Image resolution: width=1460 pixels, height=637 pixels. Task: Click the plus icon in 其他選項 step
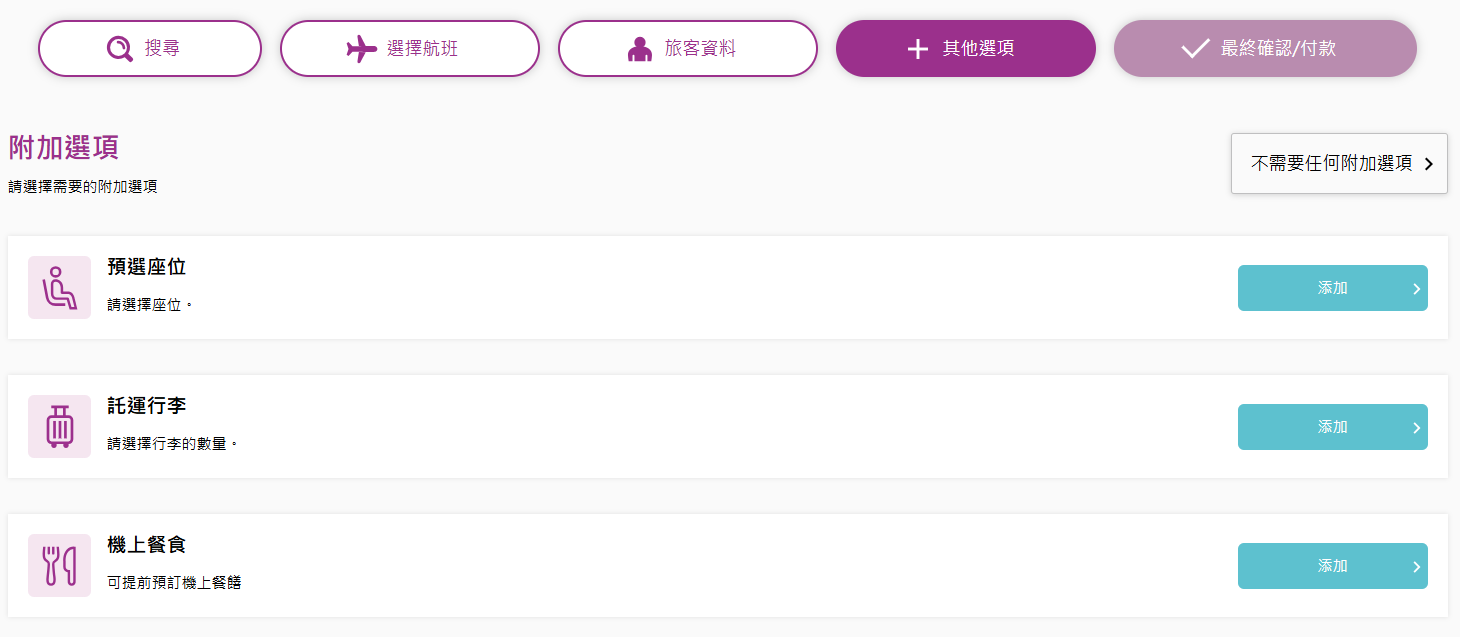pyautogui.click(x=918, y=48)
